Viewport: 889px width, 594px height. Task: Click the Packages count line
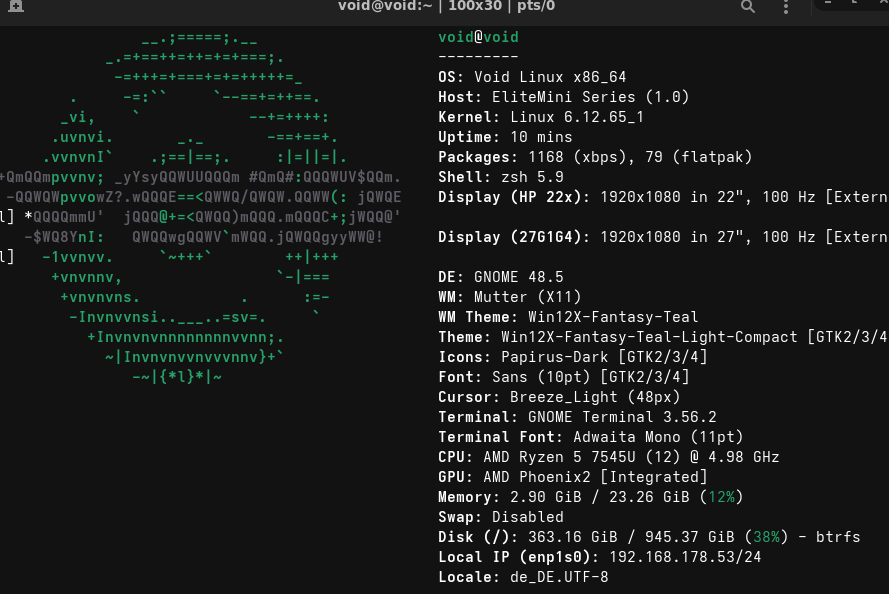[x=595, y=157]
